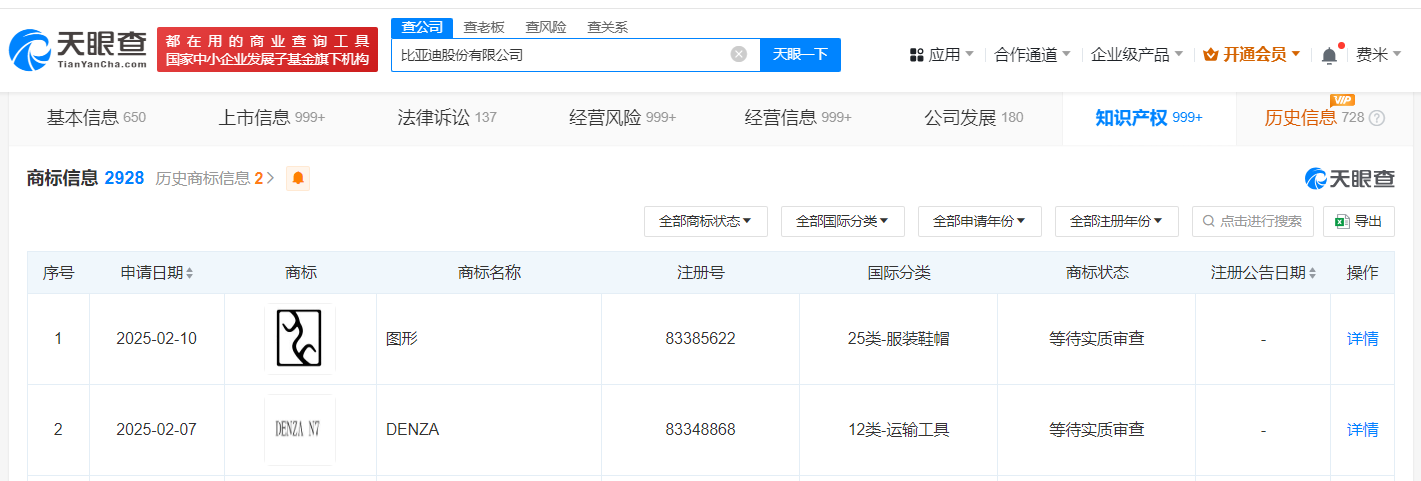1421x481 pixels.
Task: Open the 全部申请年份 dropdown
Action: point(979,221)
